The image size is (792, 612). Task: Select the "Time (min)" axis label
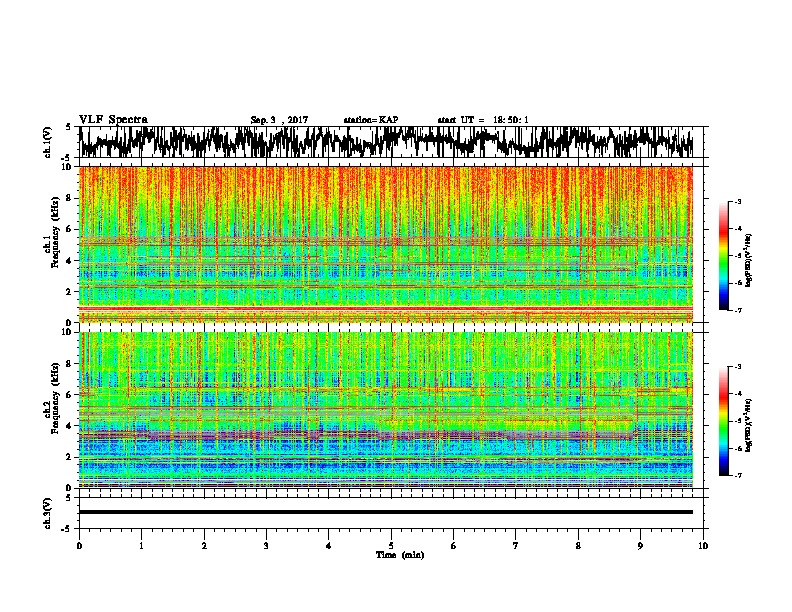click(400, 555)
